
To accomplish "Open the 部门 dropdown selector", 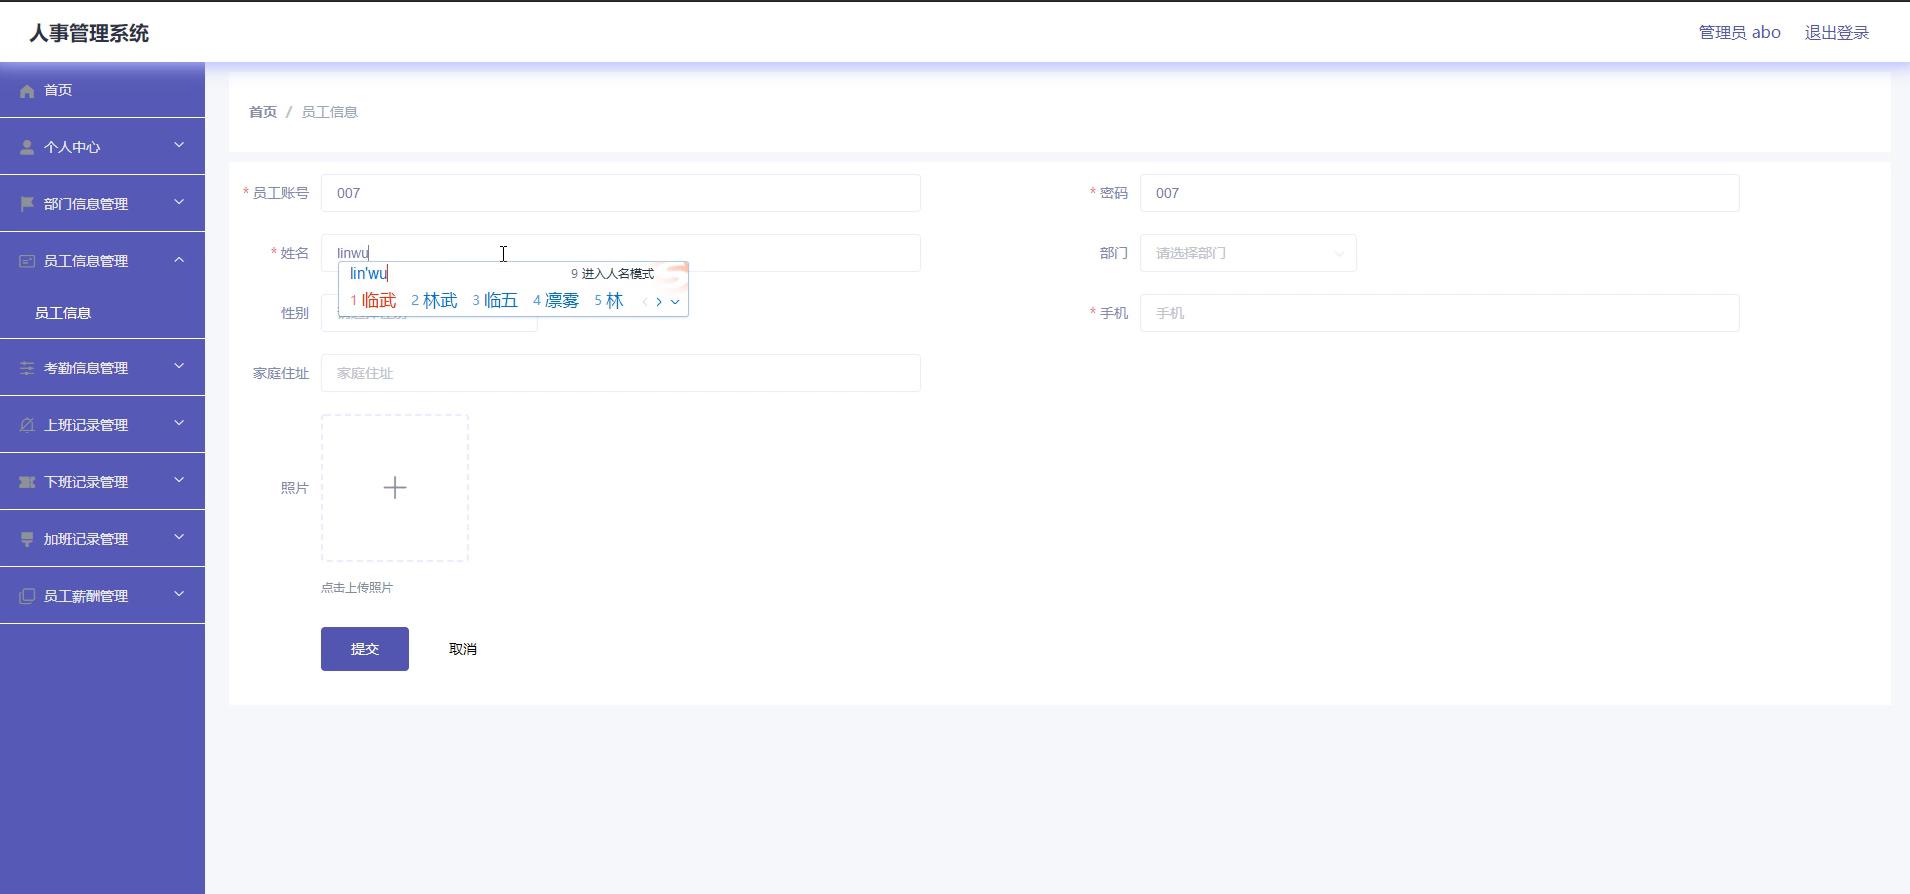I will coord(1247,253).
